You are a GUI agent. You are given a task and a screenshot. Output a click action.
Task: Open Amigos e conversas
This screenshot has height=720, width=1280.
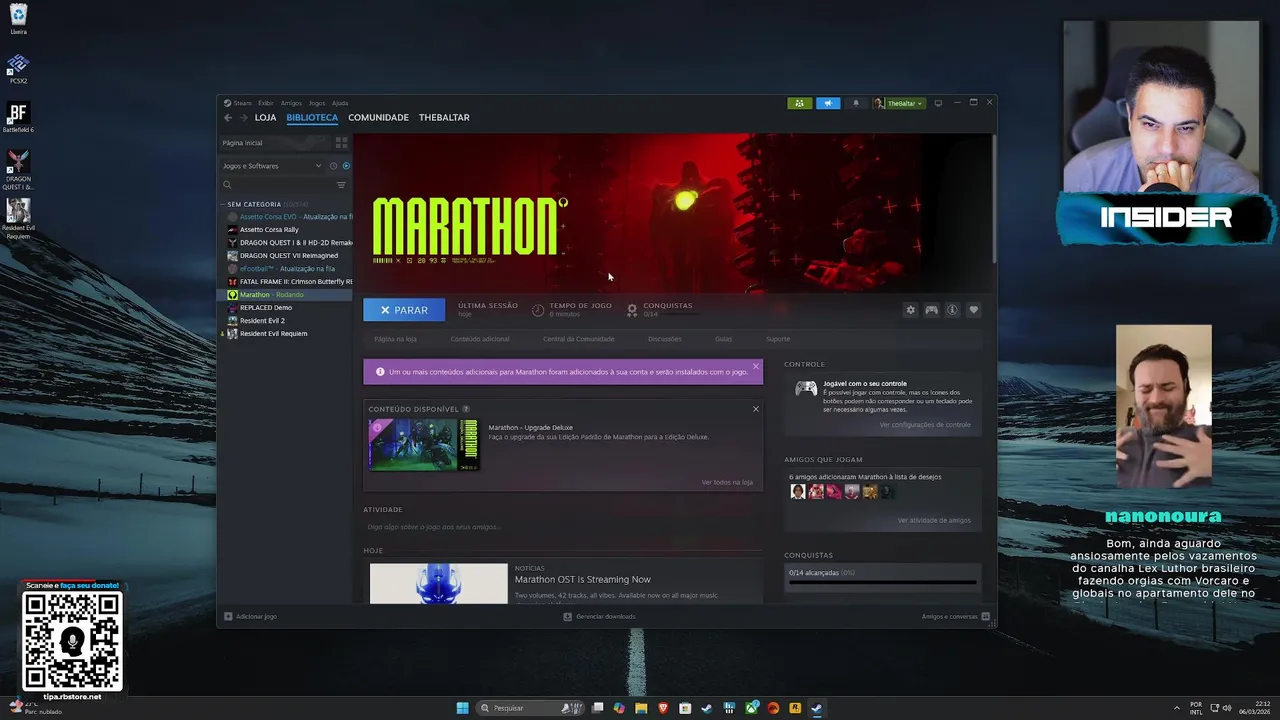click(955, 617)
